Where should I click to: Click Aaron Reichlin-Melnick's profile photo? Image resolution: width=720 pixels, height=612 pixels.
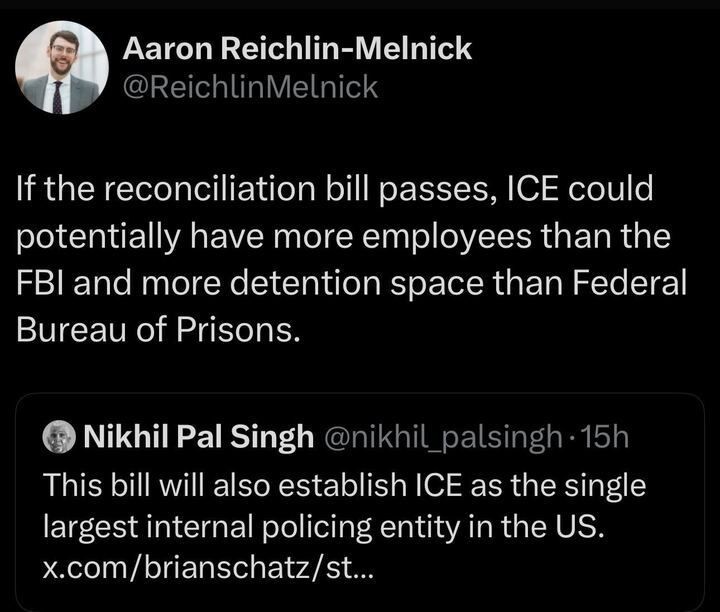(x=63, y=67)
